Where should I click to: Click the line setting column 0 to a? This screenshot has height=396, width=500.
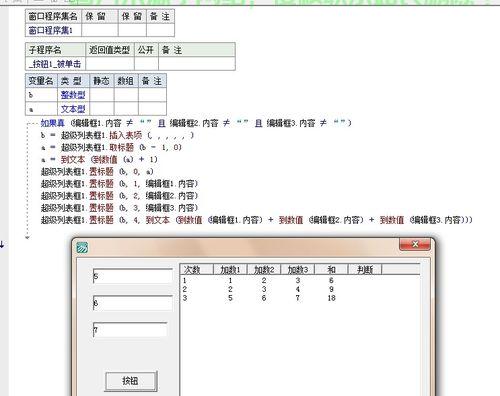tap(97, 172)
